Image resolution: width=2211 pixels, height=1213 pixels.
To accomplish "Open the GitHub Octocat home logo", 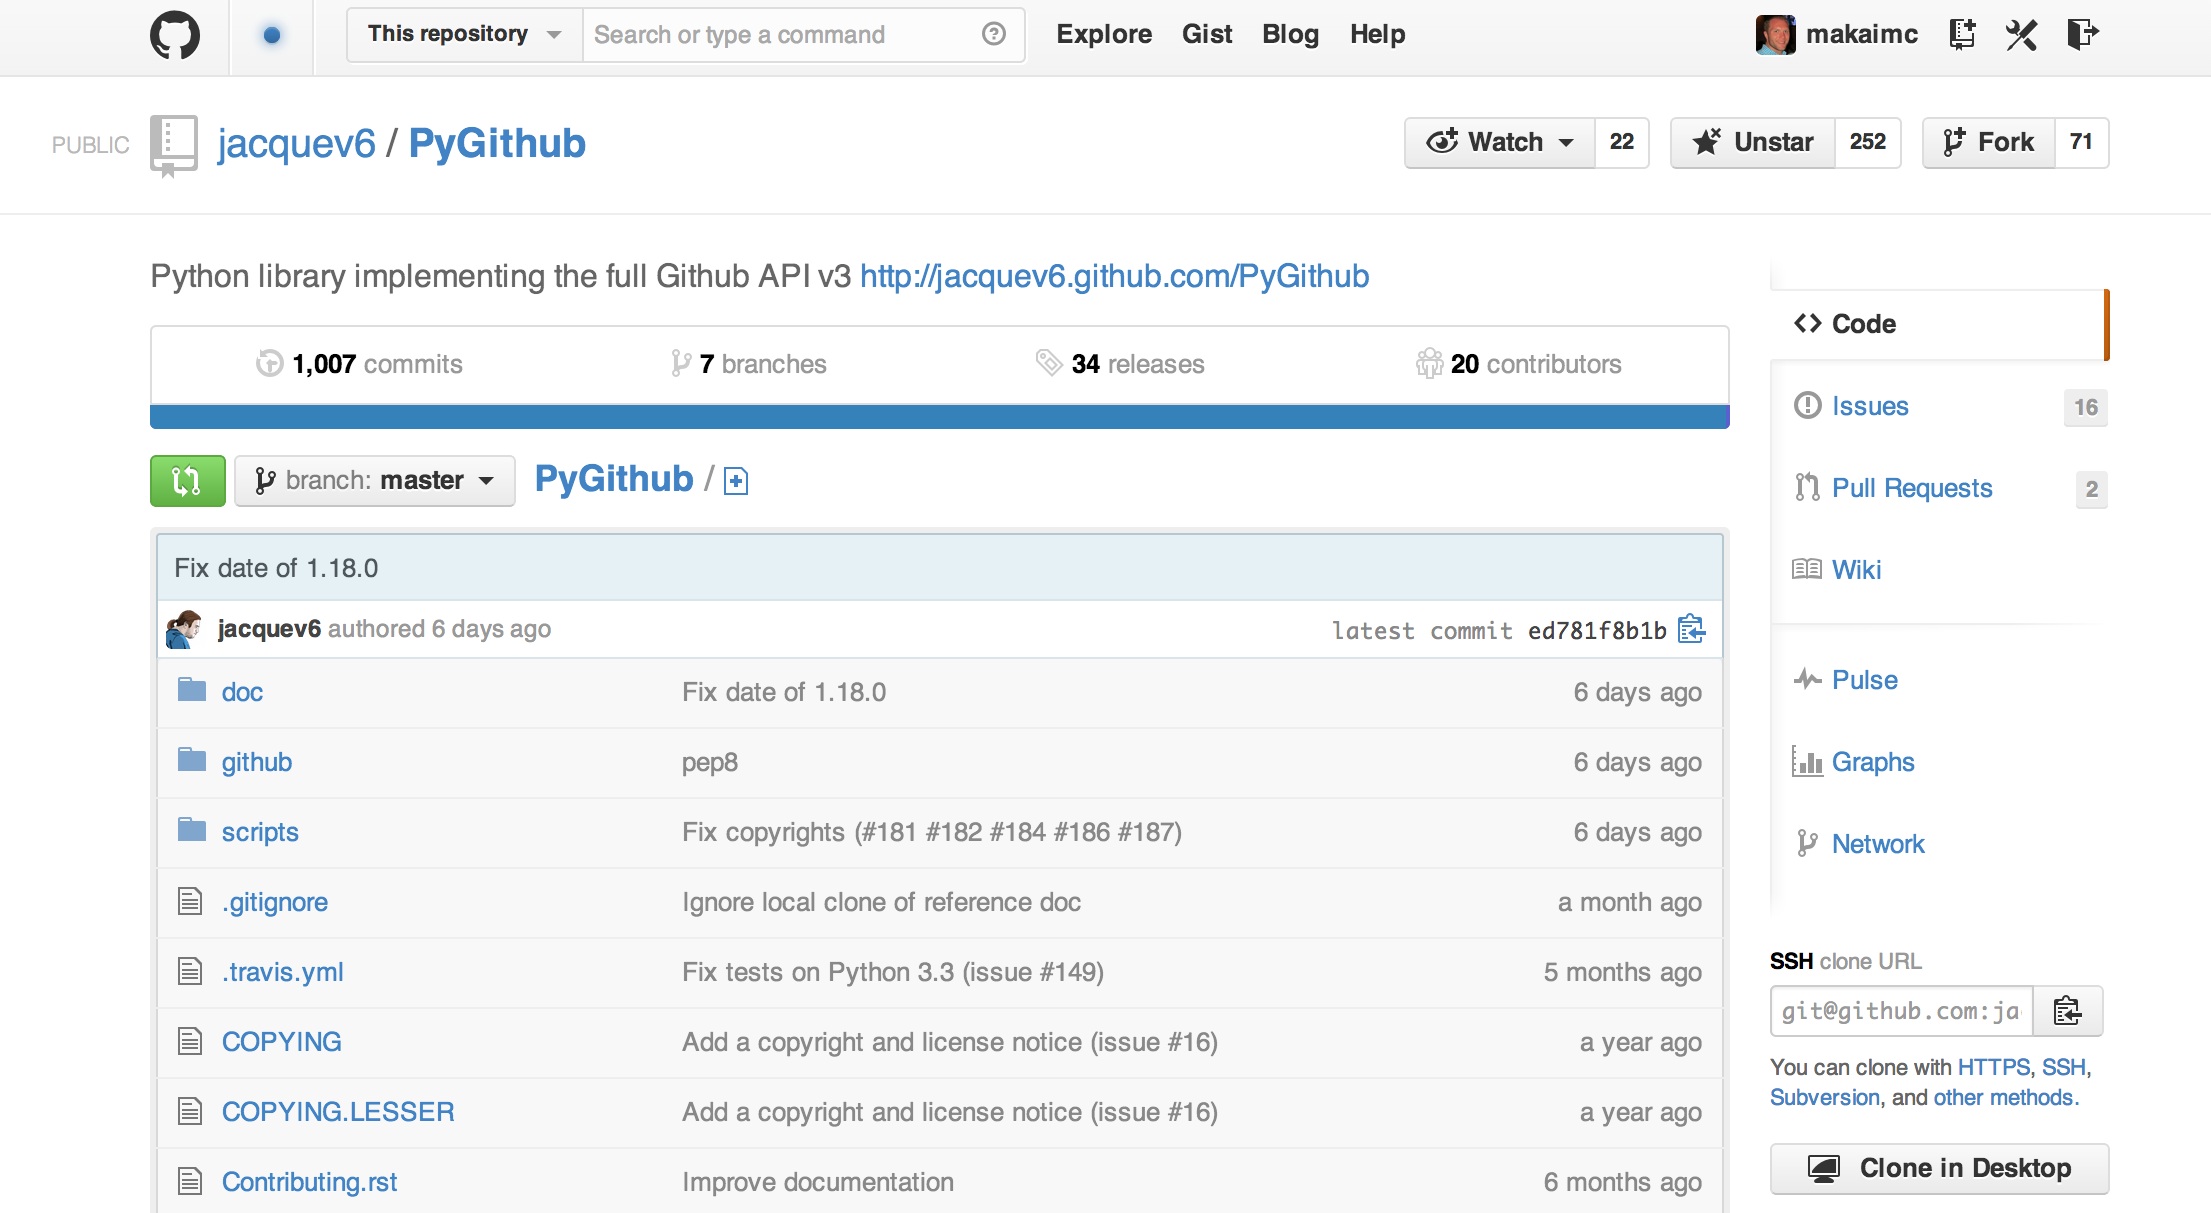I will [175, 35].
